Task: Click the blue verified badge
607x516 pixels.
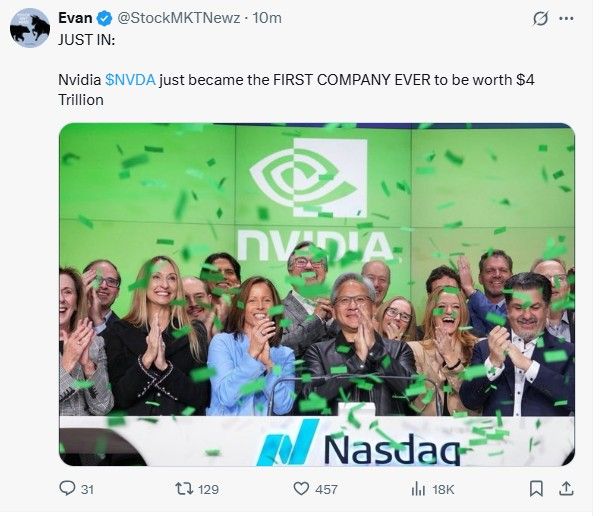Action: (104, 18)
